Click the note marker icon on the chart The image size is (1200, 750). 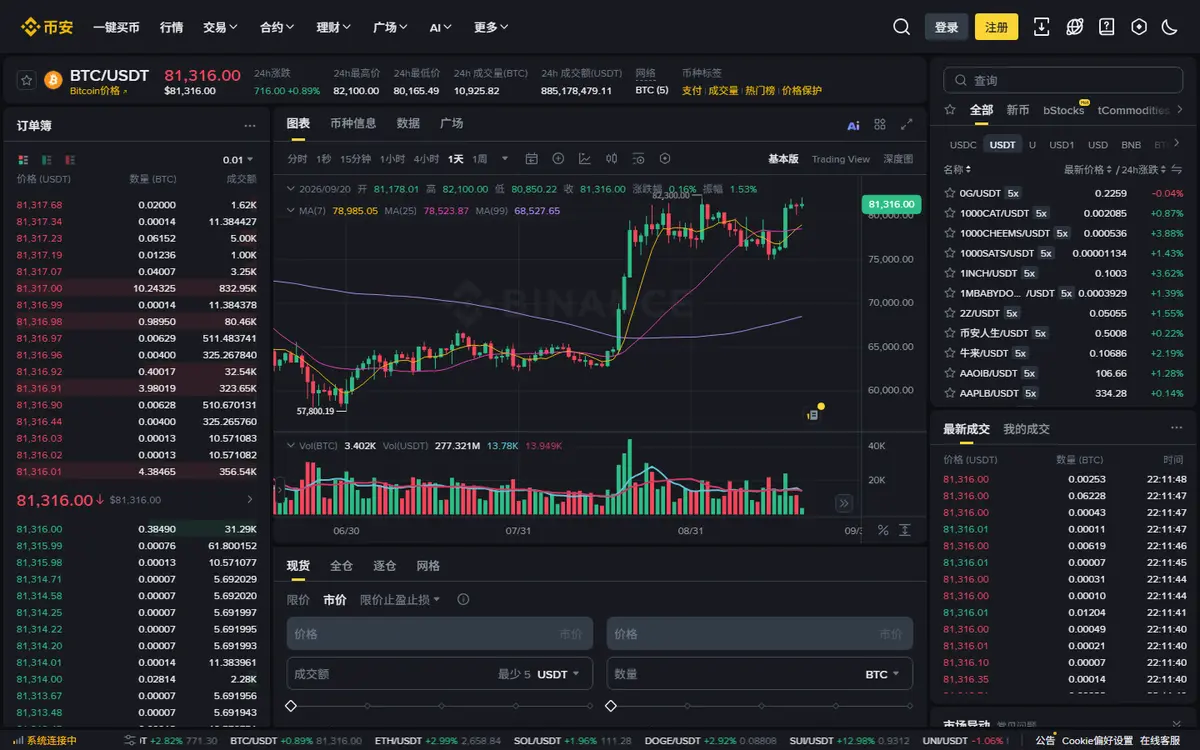[814, 413]
